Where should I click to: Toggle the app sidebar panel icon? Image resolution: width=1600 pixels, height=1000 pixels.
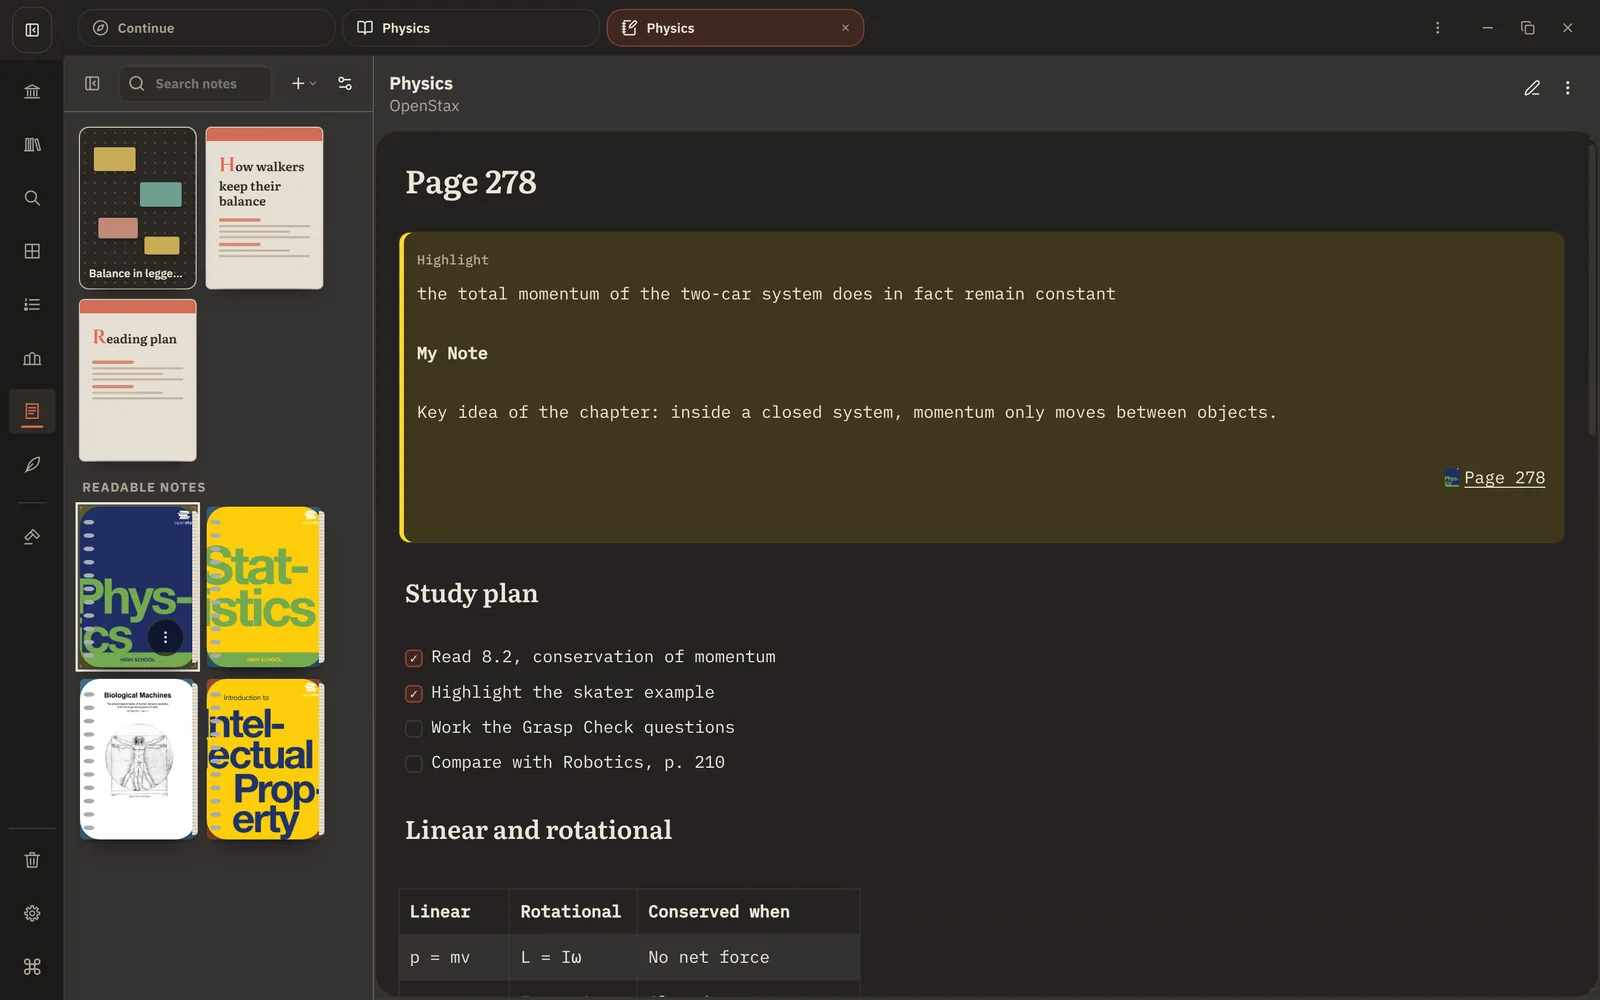pos(32,30)
